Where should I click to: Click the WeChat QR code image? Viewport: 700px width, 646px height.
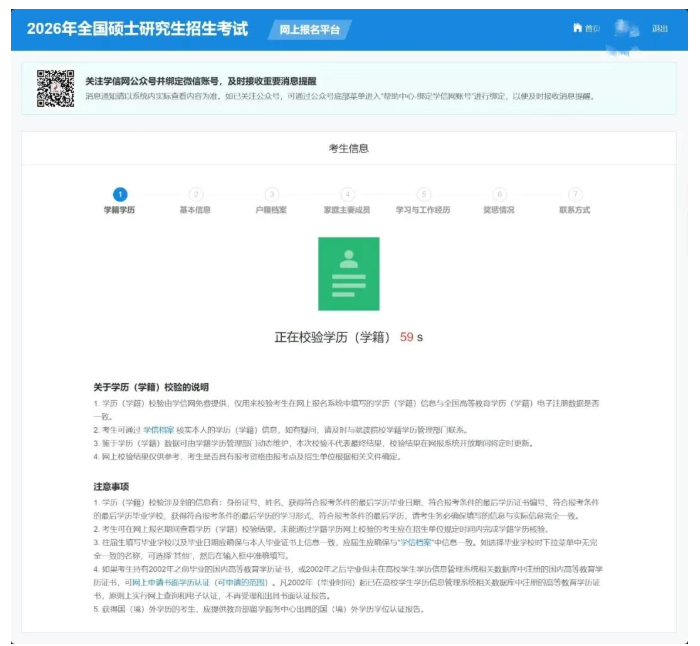coord(55,88)
